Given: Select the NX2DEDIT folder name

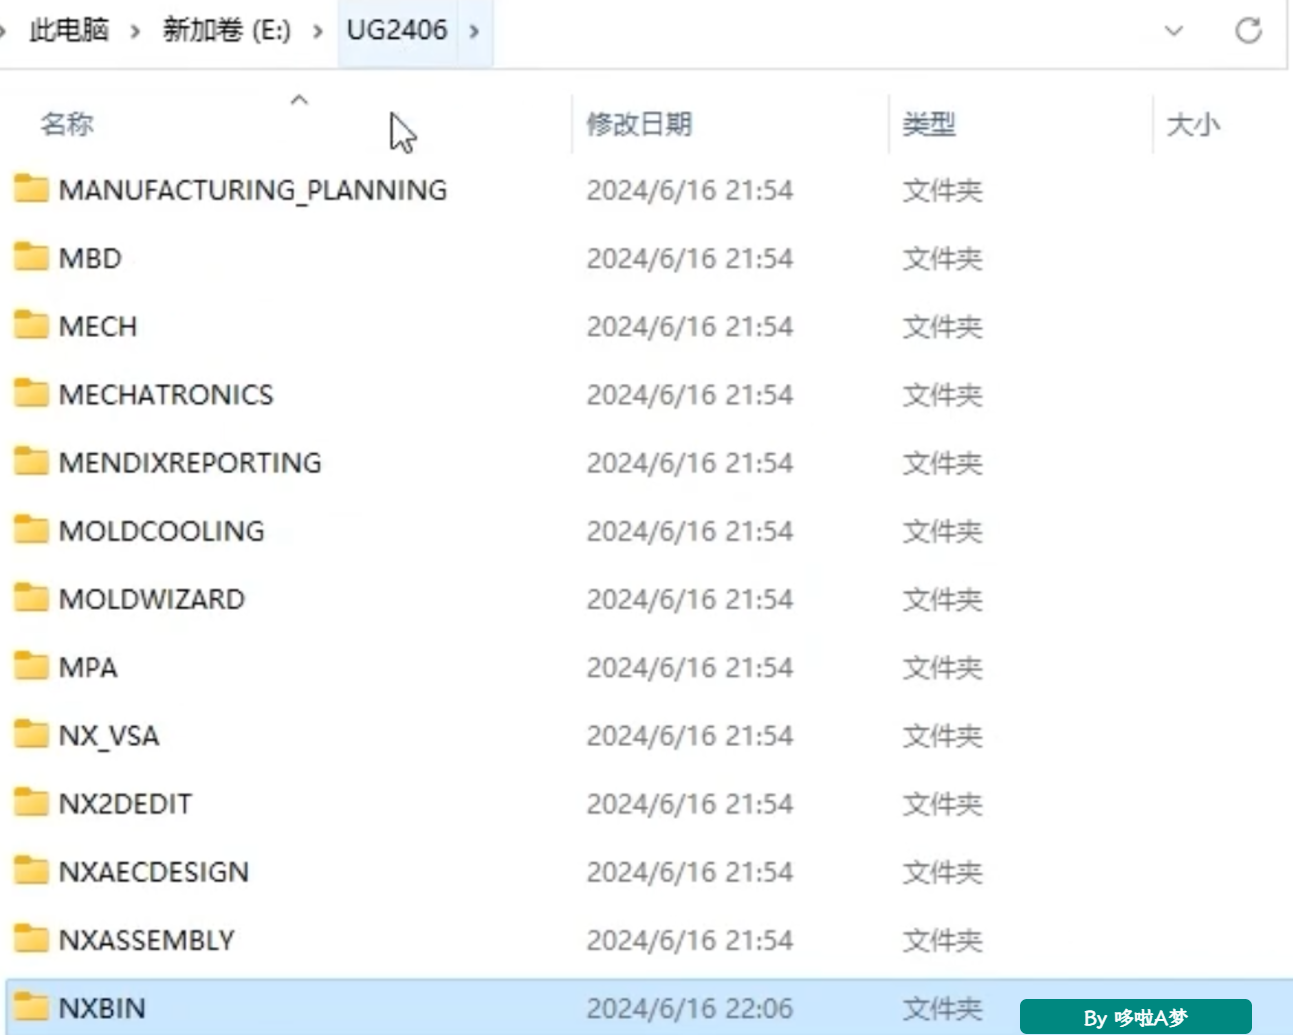Looking at the screenshot, I should click(125, 803).
